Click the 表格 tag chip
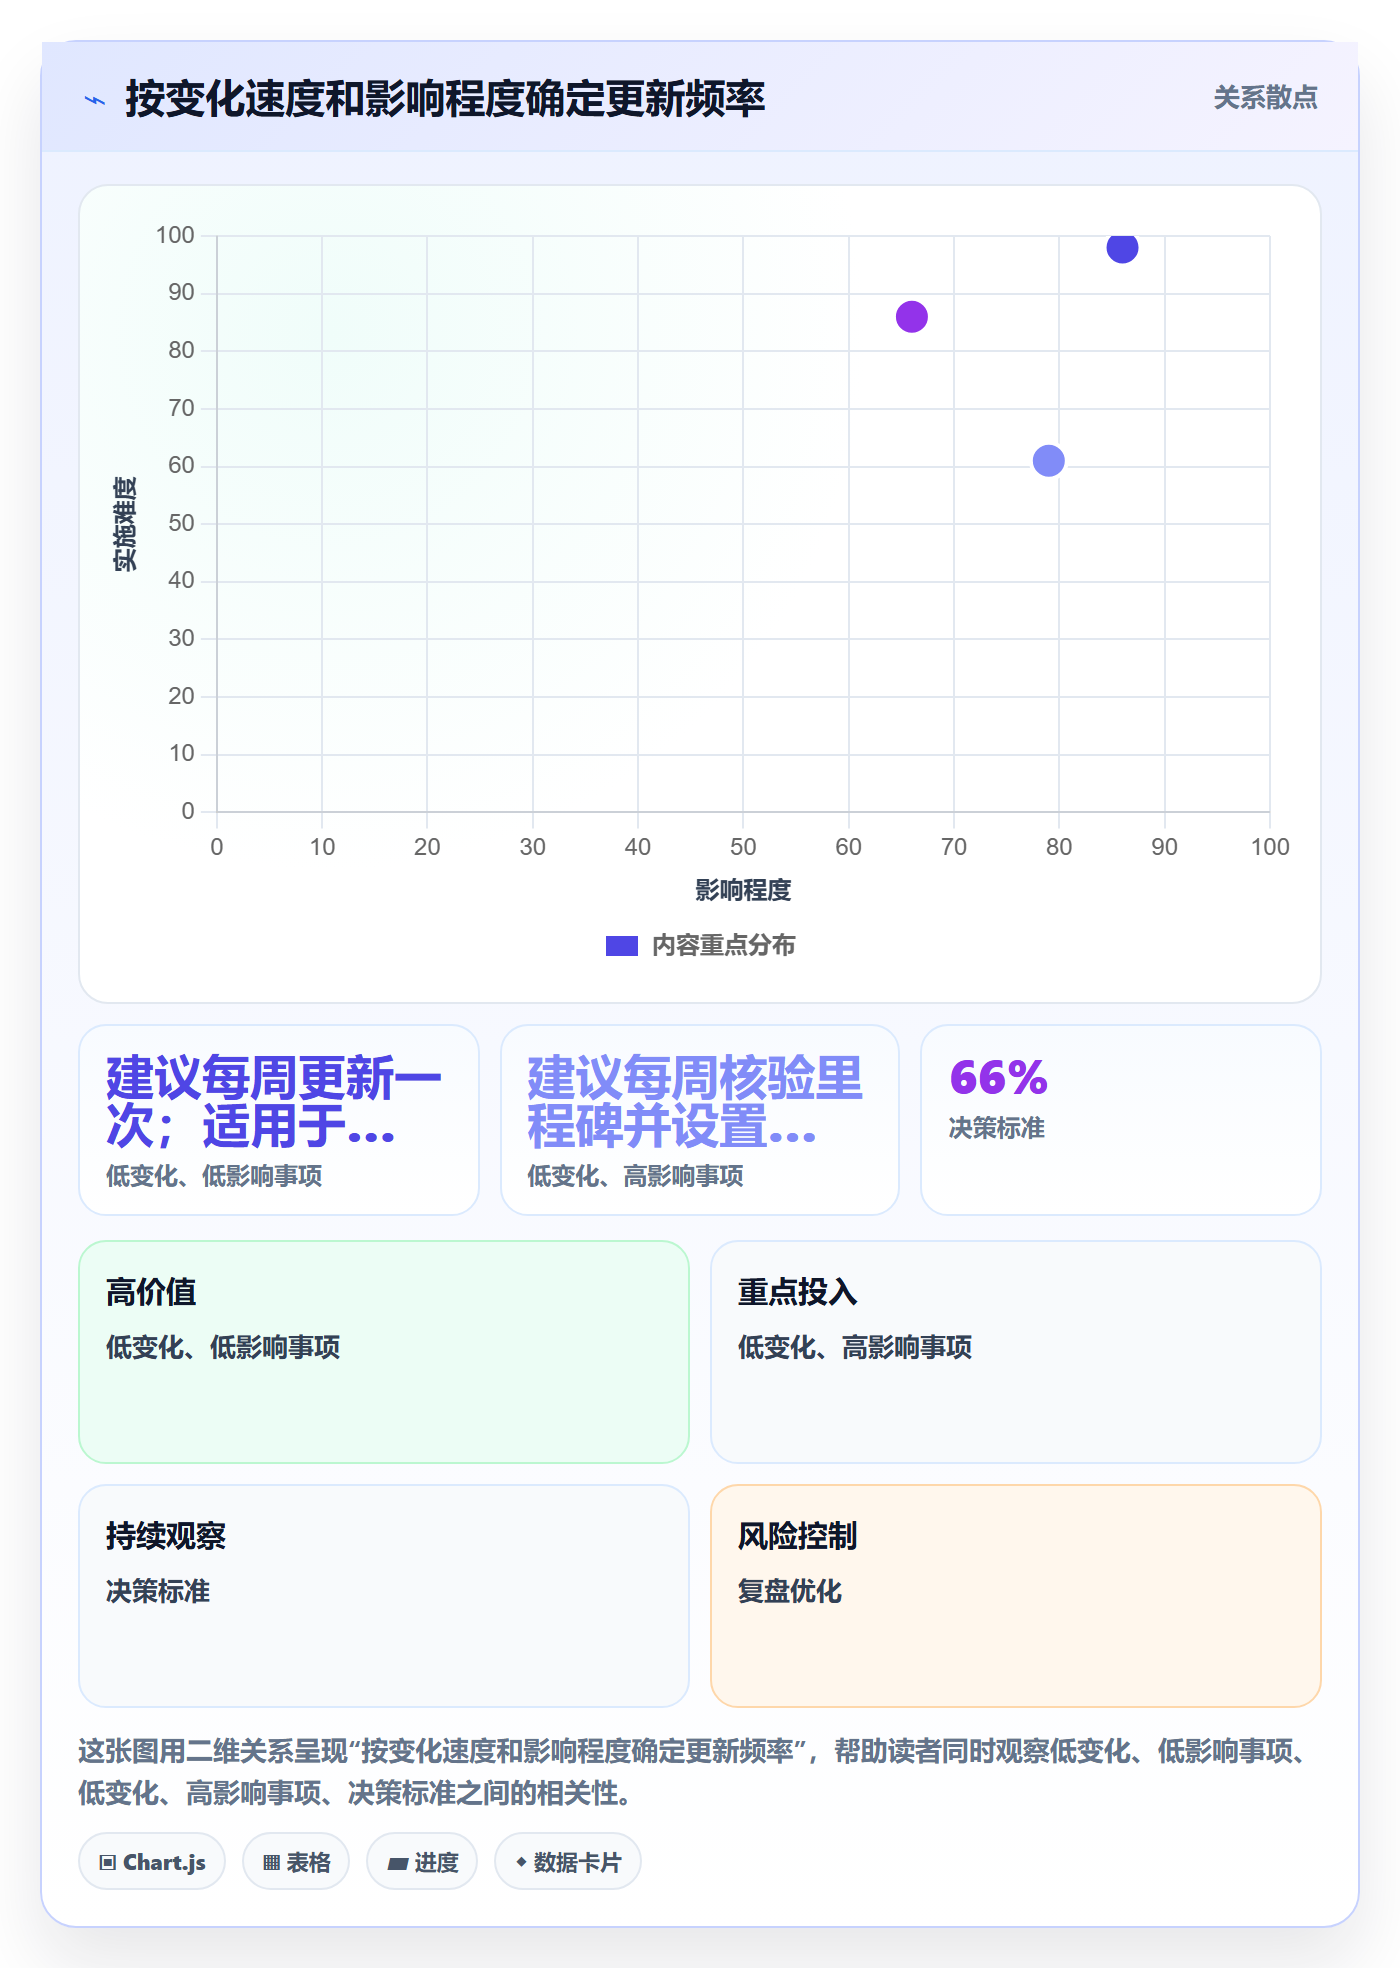 click(x=296, y=1862)
